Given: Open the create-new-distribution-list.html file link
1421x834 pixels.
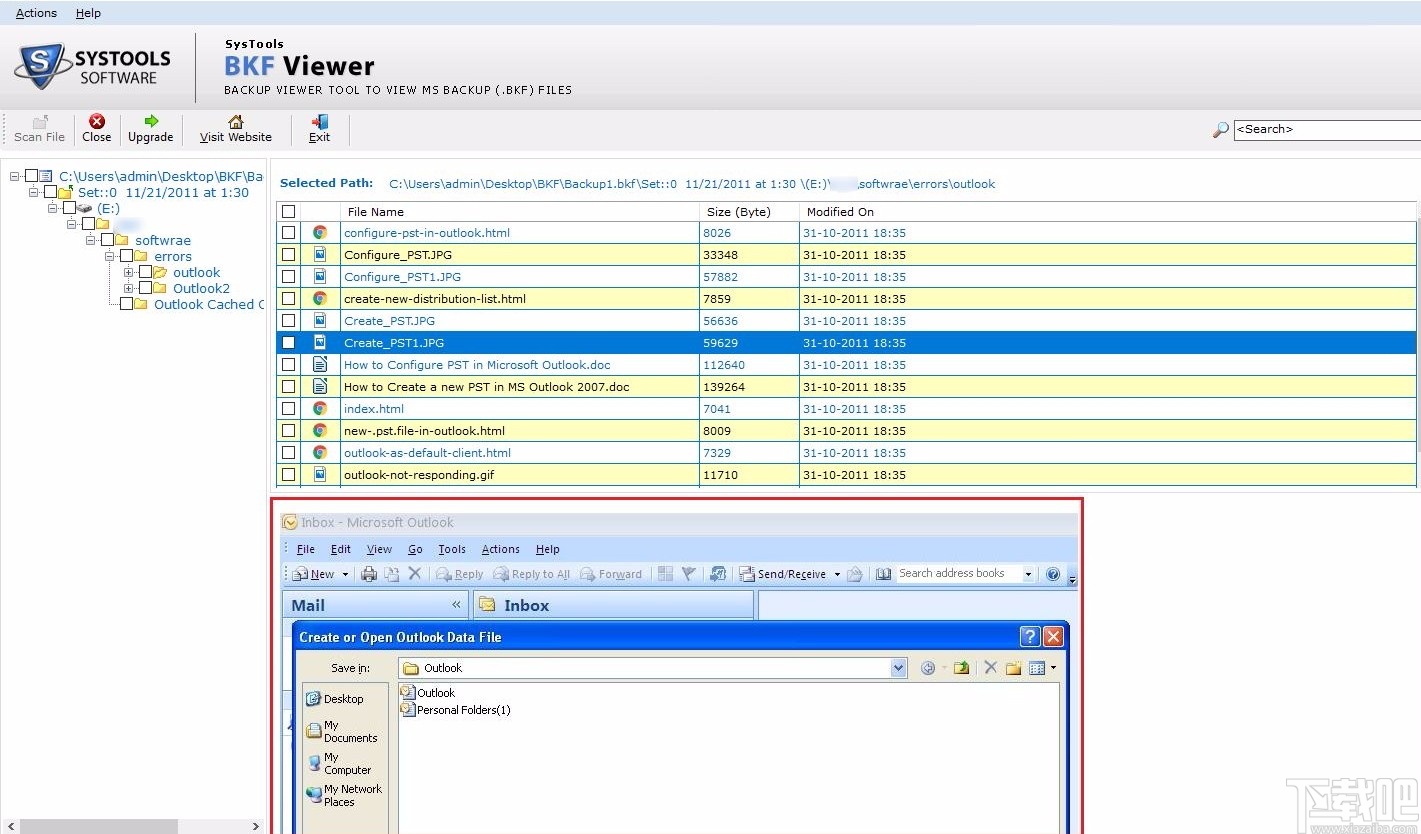Looking at the screenshot, I should [434, 298].
